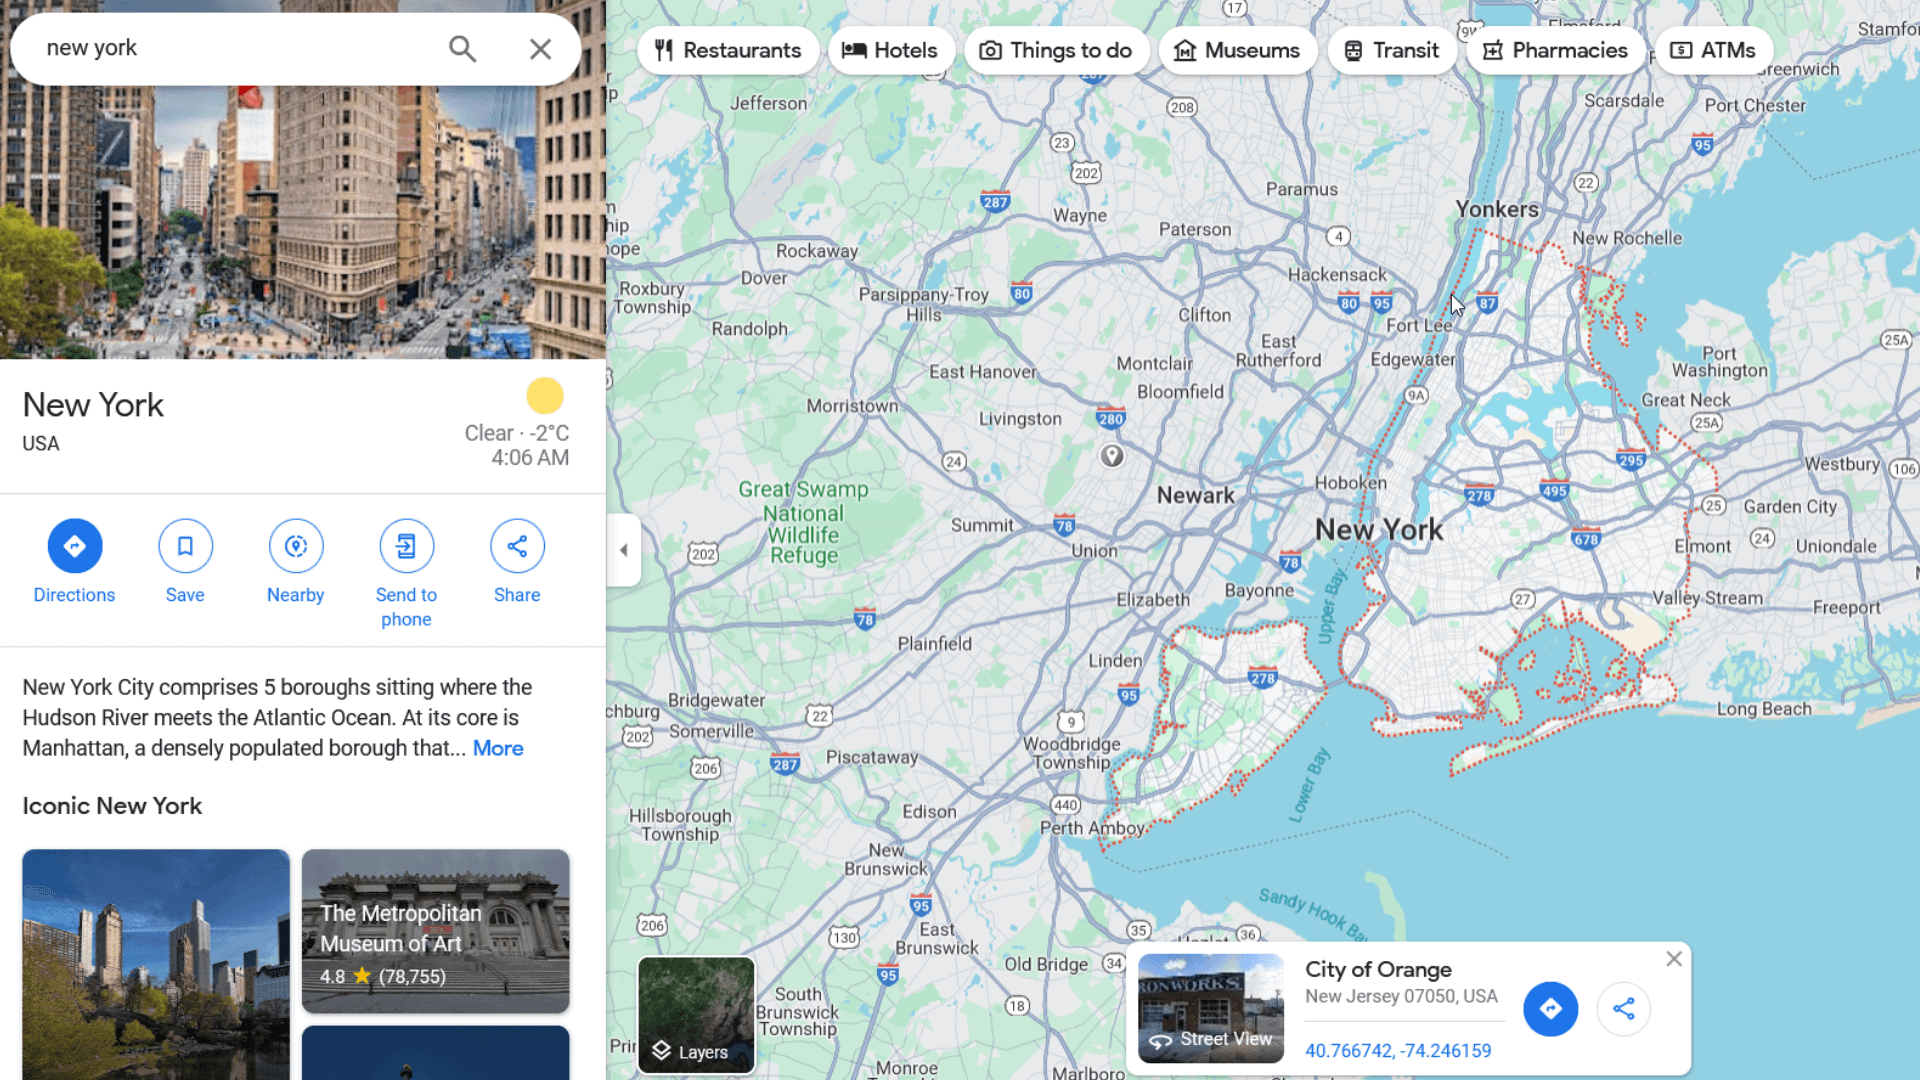Select the ATMs chip

[x=1714, y=50]
